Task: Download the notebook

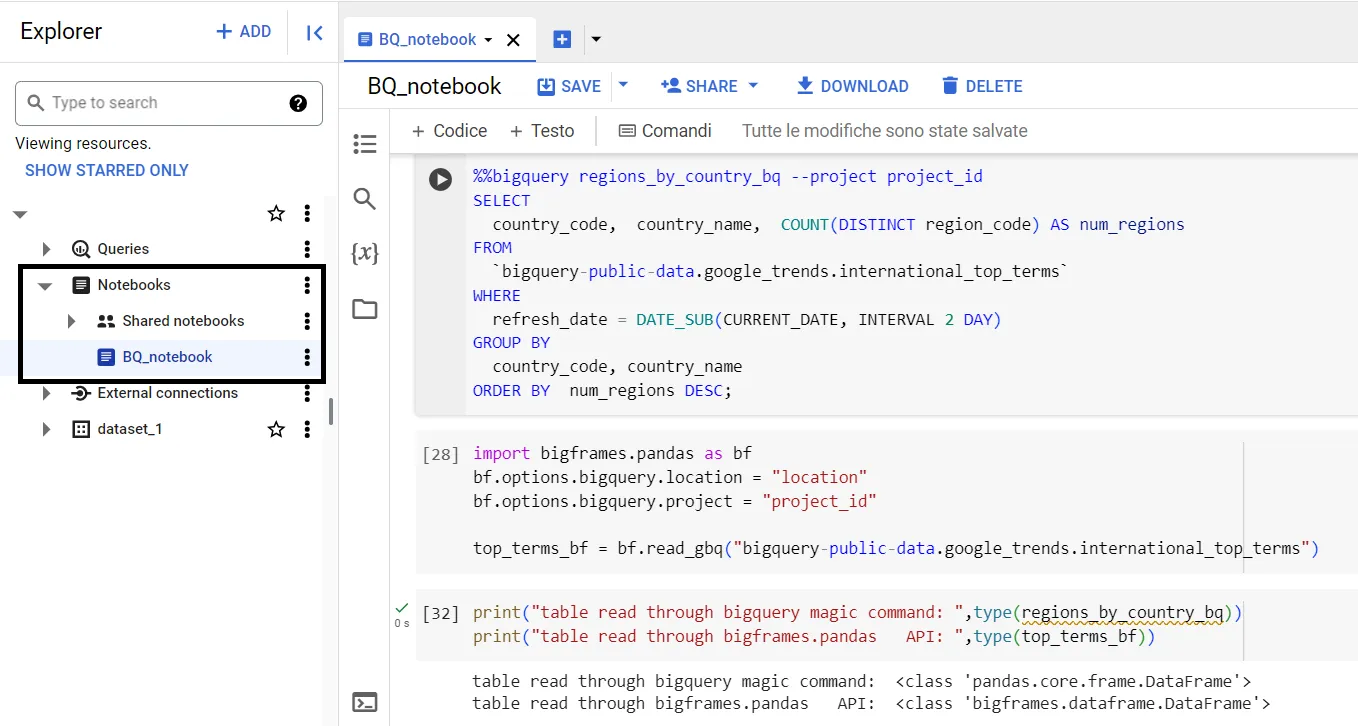Action: point(852,86)
